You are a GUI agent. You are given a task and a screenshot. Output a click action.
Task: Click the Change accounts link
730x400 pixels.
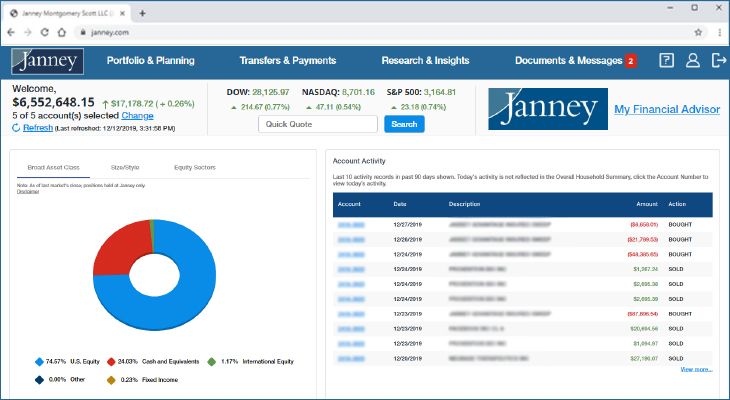coord(137,115)
